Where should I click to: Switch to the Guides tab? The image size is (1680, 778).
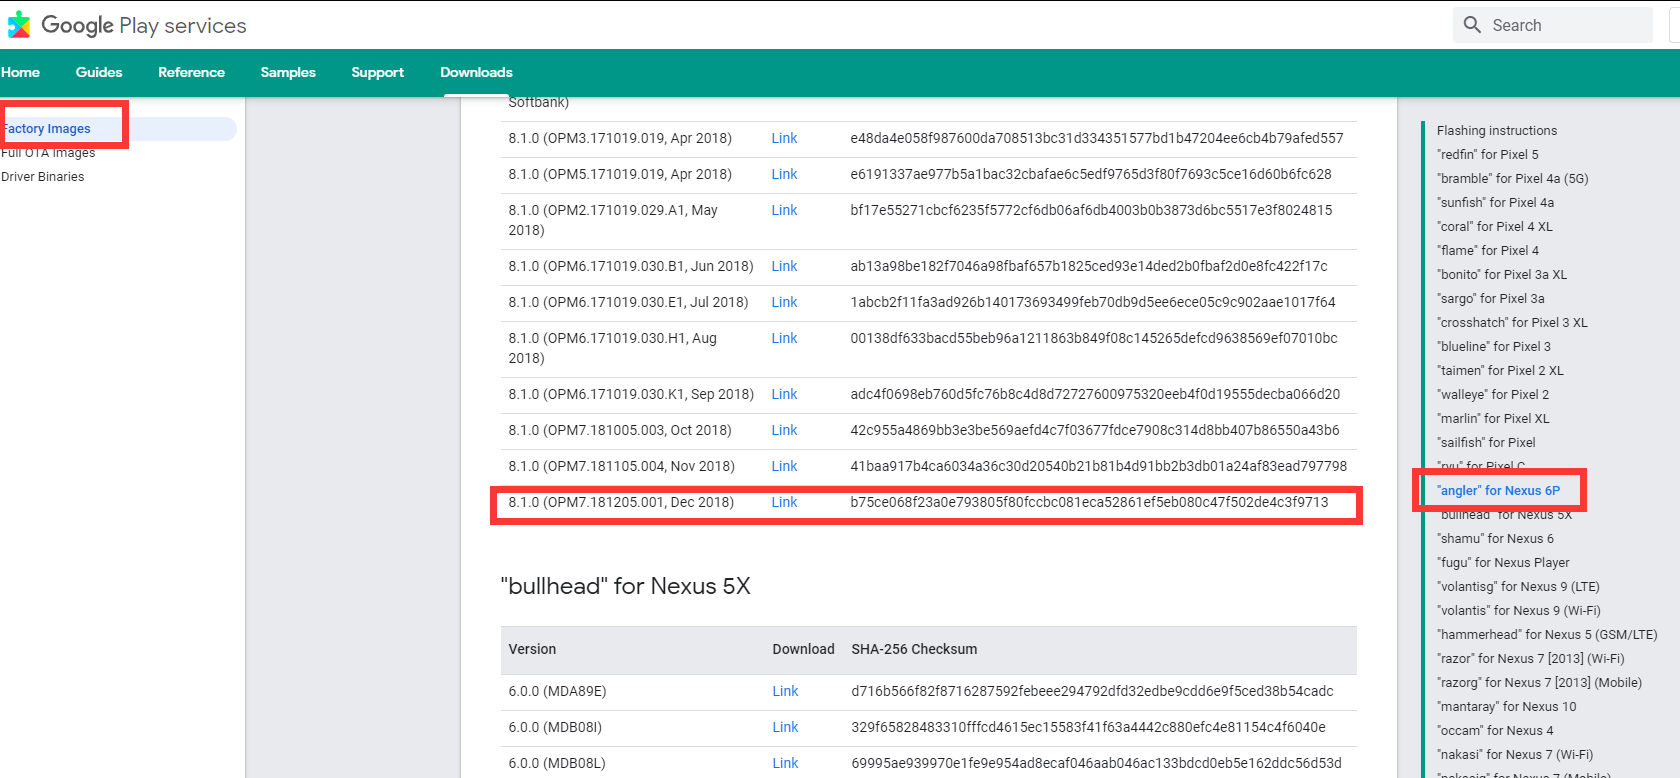(x=99, y=72)
